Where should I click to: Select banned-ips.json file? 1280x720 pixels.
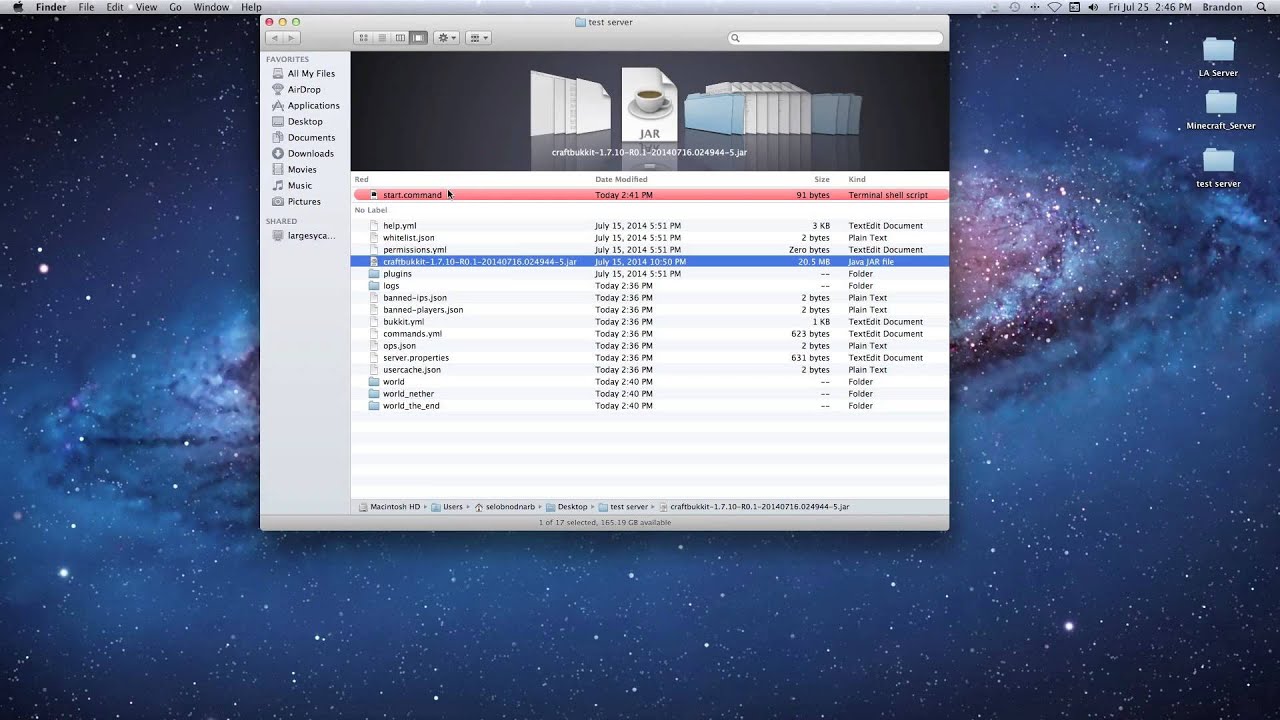650,297
